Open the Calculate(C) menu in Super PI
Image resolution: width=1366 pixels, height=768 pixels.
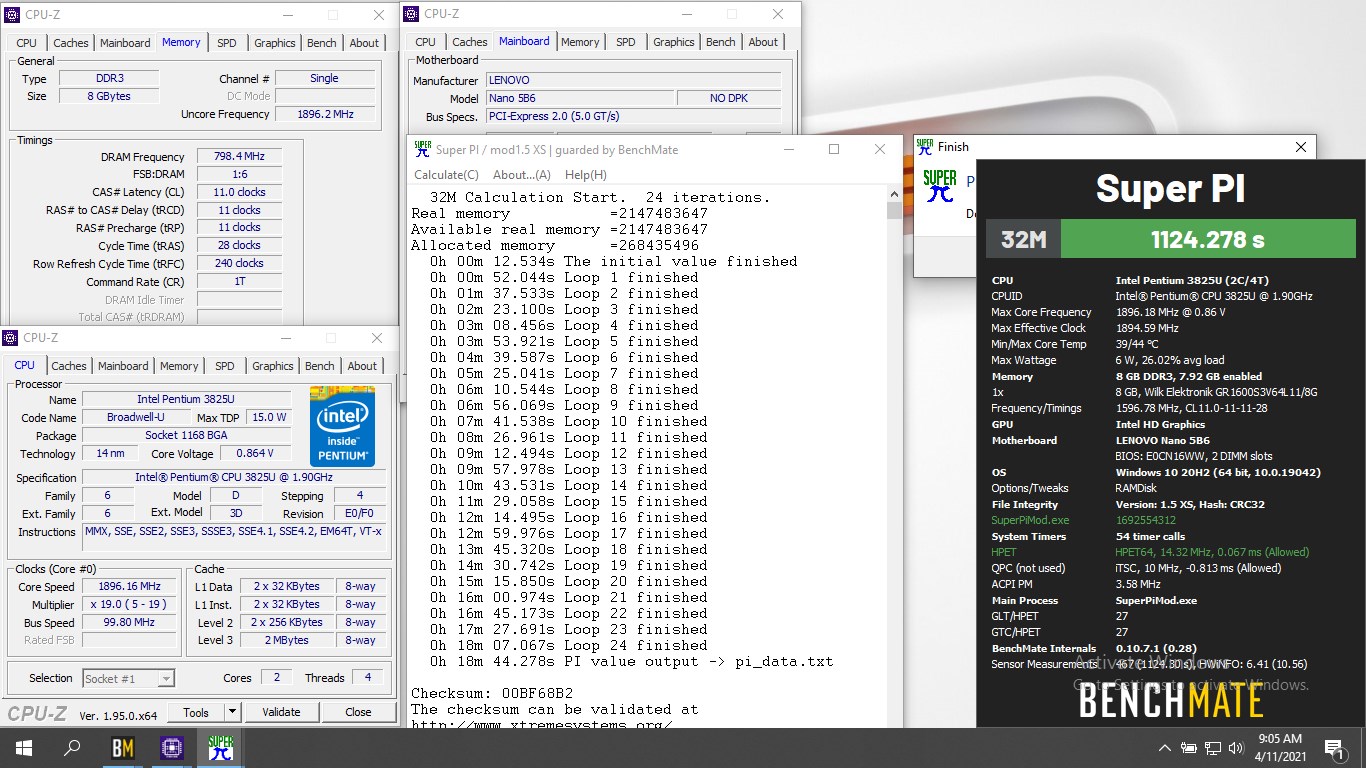[446, 174]
